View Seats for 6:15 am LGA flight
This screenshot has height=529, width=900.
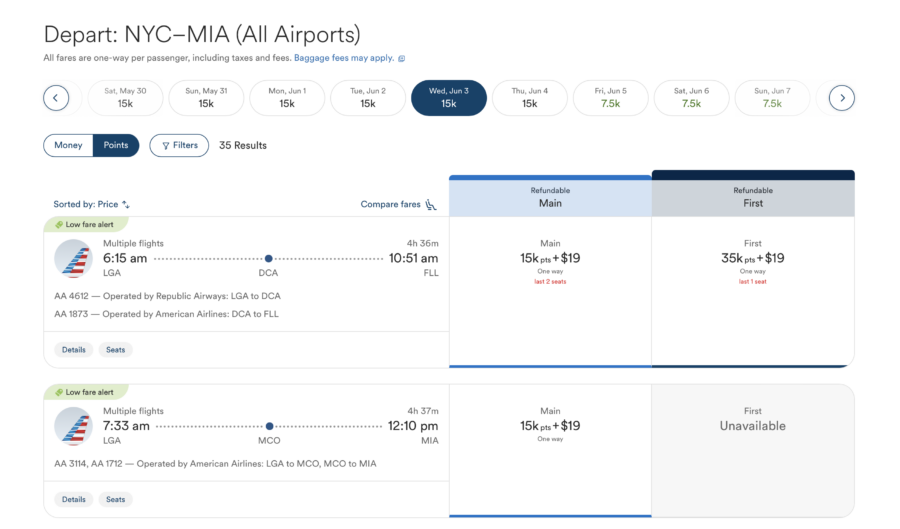pos(115,350)
